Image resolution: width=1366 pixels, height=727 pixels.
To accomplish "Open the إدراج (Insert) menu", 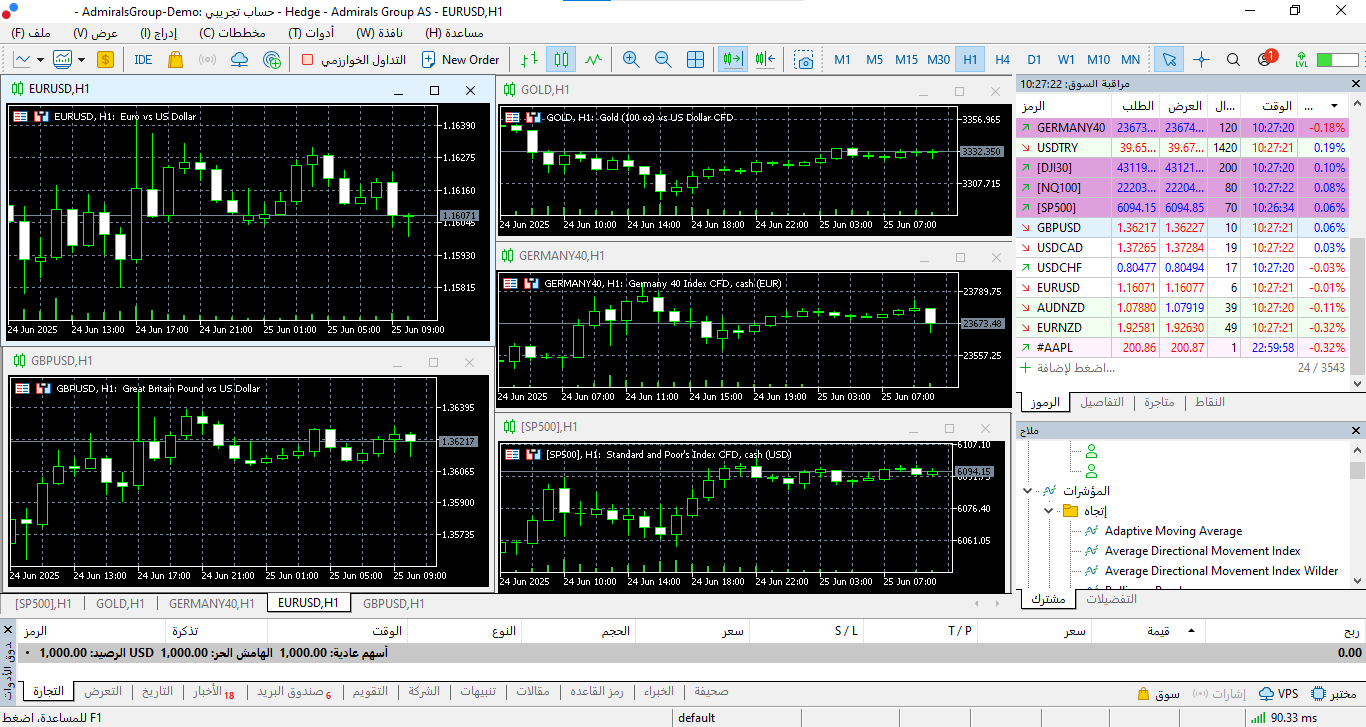I will (x=158, y=33).
